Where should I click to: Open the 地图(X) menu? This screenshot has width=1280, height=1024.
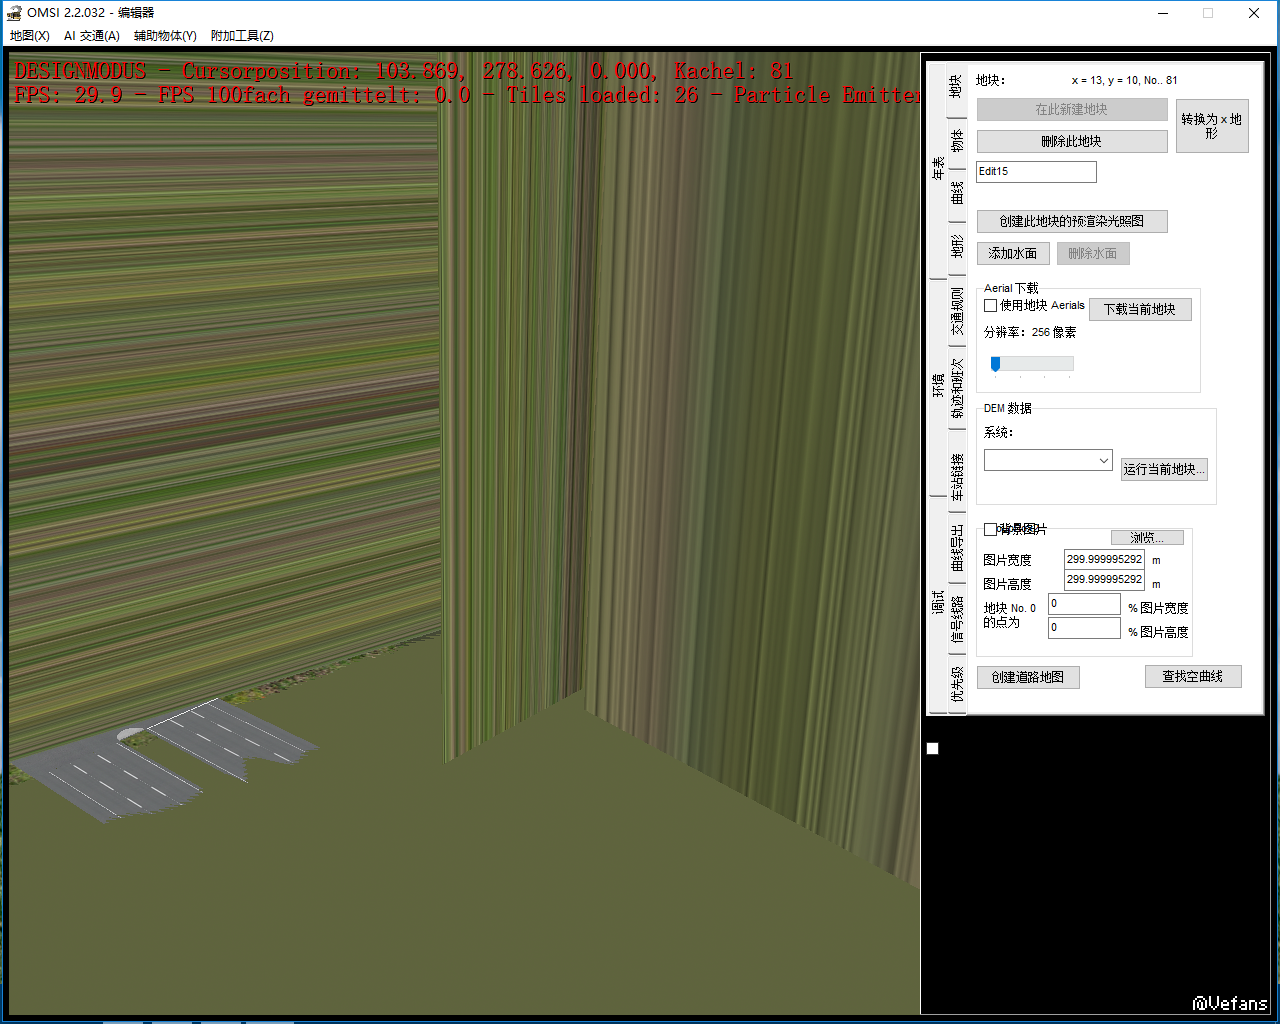pos(30,36)
